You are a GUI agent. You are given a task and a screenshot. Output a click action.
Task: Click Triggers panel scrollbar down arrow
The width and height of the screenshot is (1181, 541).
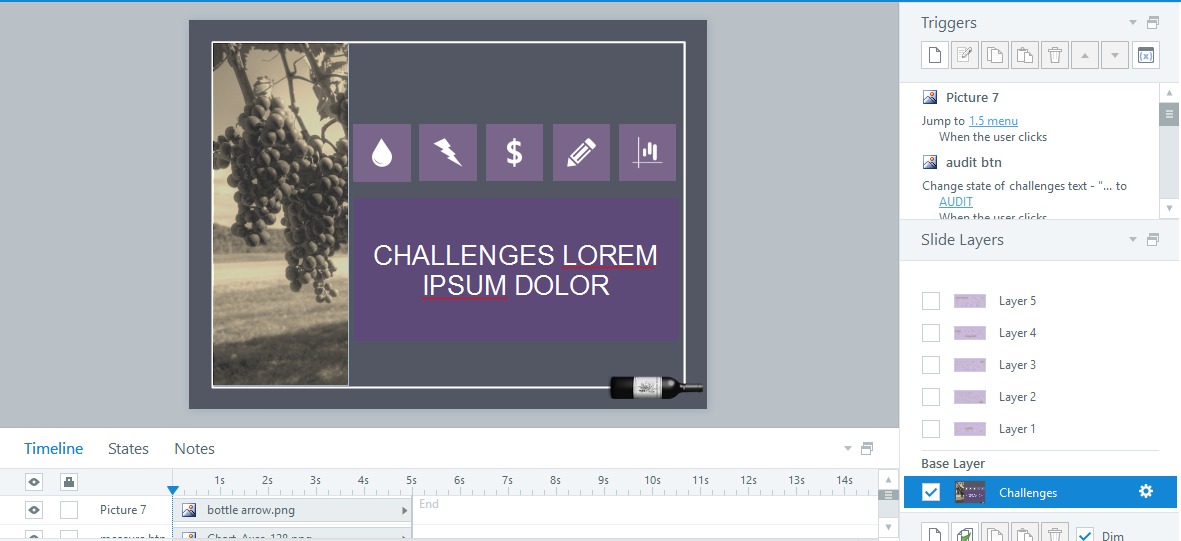1169,207
